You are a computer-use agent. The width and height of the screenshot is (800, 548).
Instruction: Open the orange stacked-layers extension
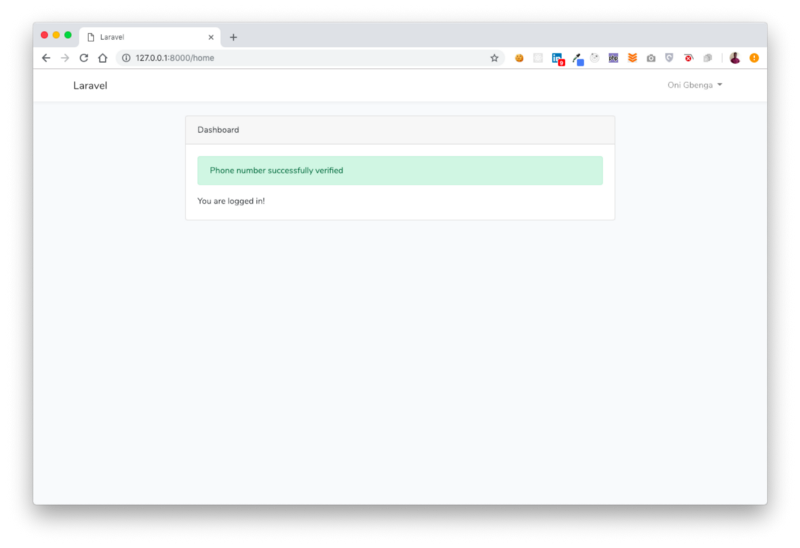pos(632,58)
